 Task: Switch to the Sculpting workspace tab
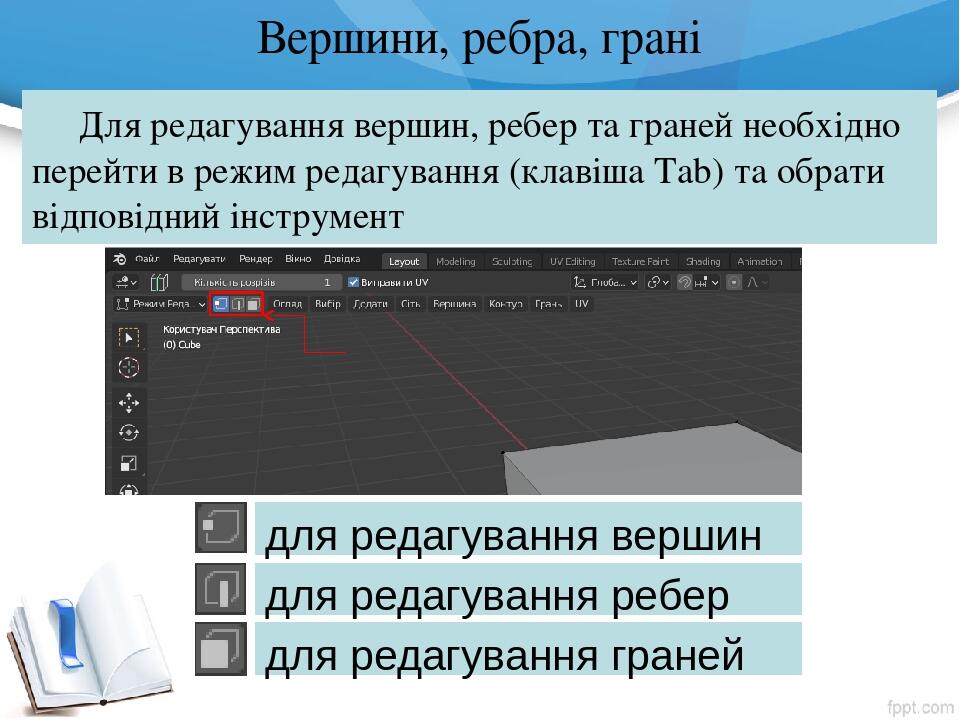(x=512, y=261)
